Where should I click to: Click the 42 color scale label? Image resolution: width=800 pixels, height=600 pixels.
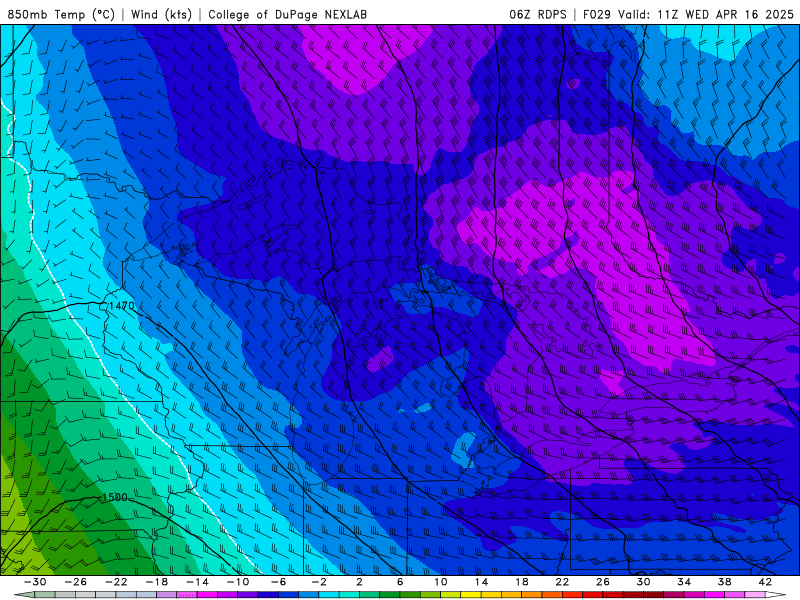765,582
